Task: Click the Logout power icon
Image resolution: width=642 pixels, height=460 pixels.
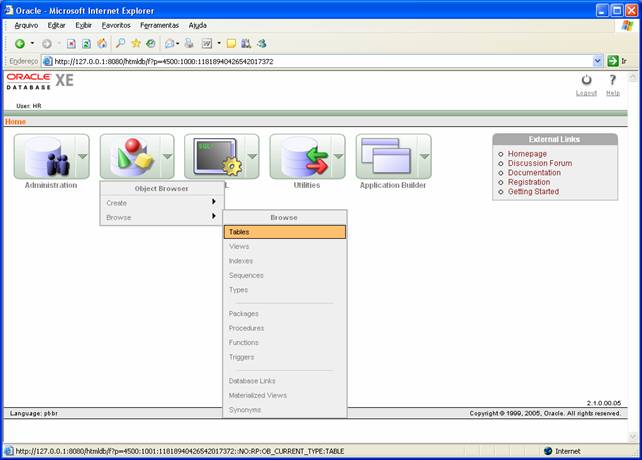Action: click(586, 81)
